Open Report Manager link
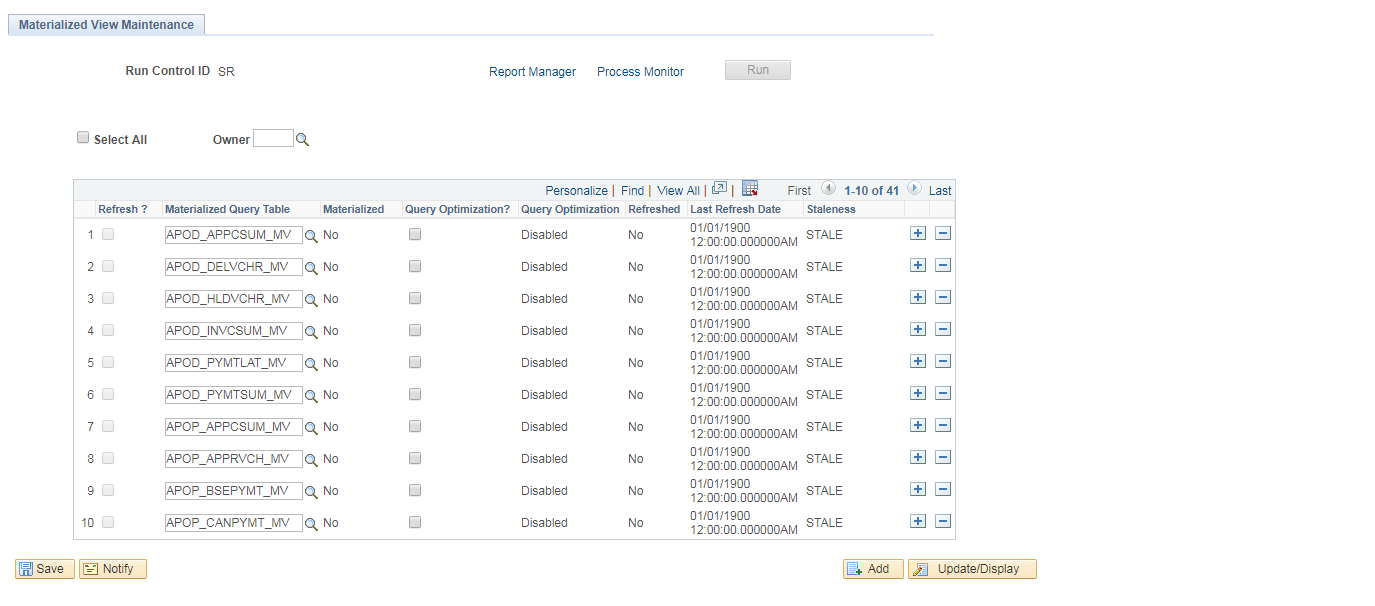Image resolution: width=1375 pixels, height=606 pixels. (x=532, y=72)
